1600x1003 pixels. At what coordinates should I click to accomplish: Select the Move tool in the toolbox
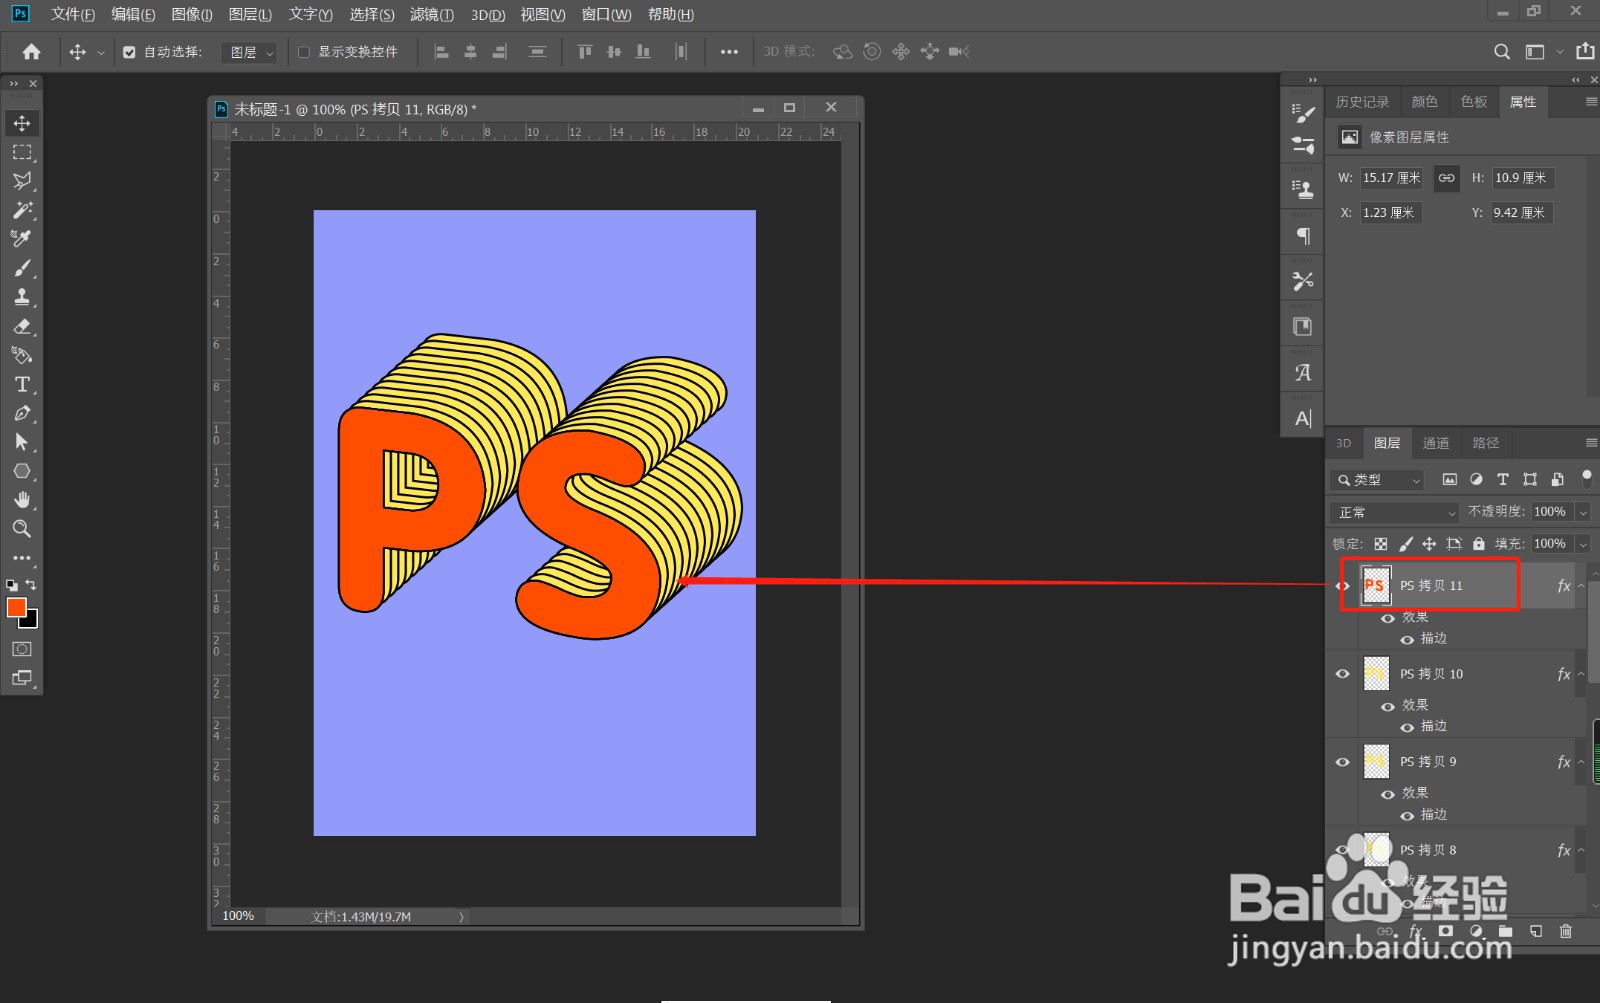click(x=22, y=123)
